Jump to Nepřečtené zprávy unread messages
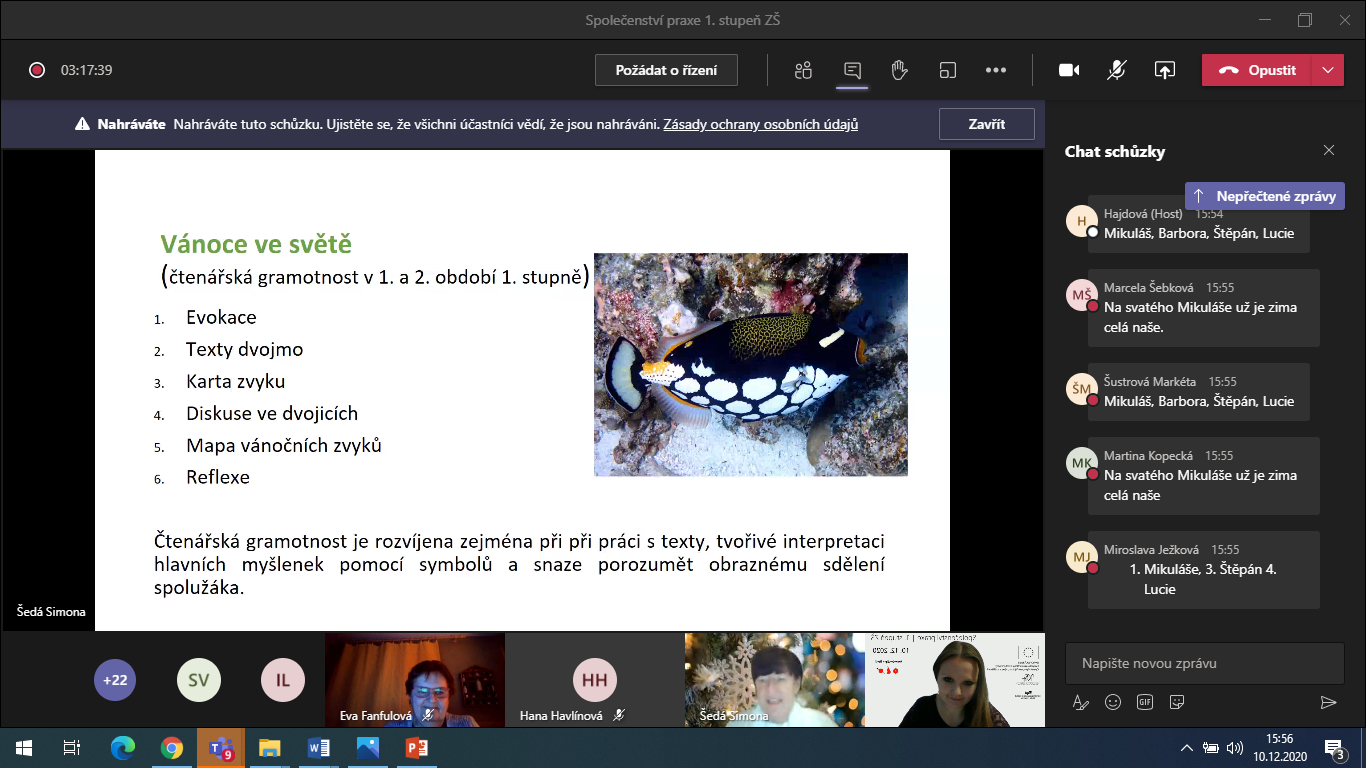 (x=1265, y=196)
